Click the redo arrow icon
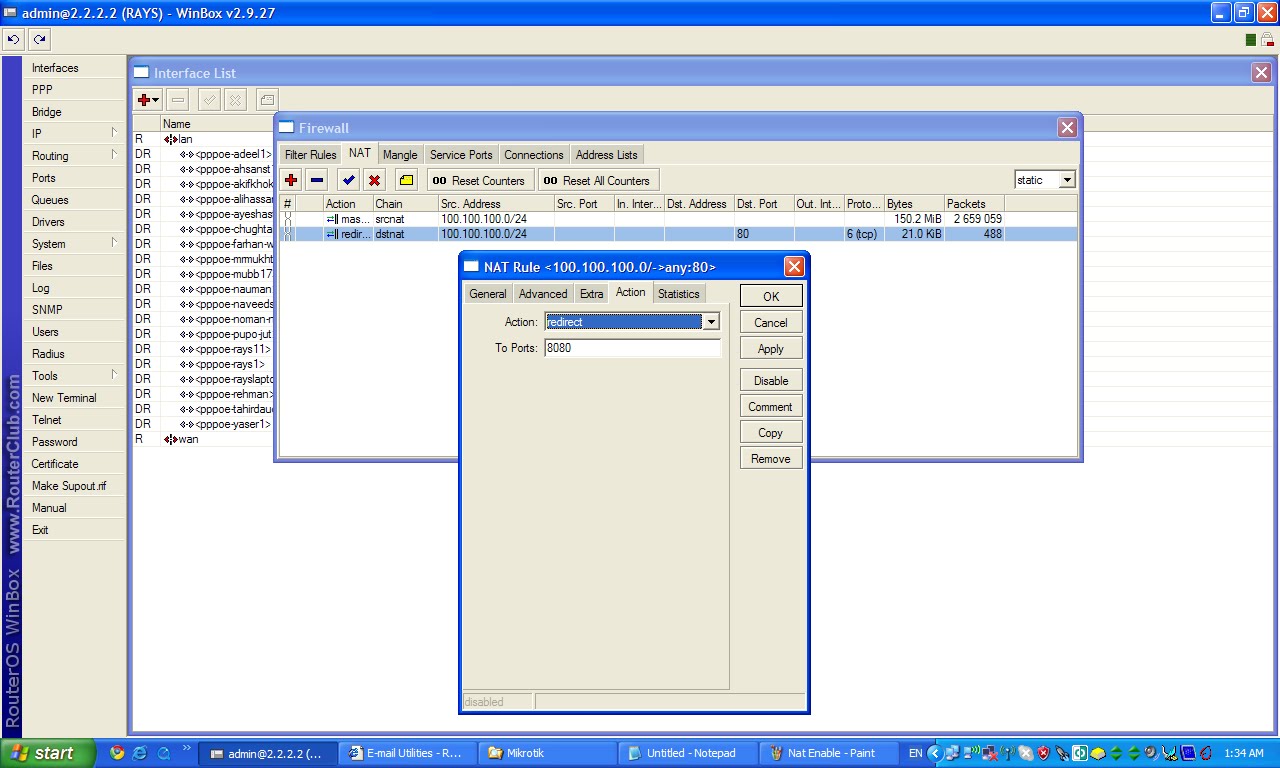The height and width of the screenshot is (768, 1280). click(38, 39)
